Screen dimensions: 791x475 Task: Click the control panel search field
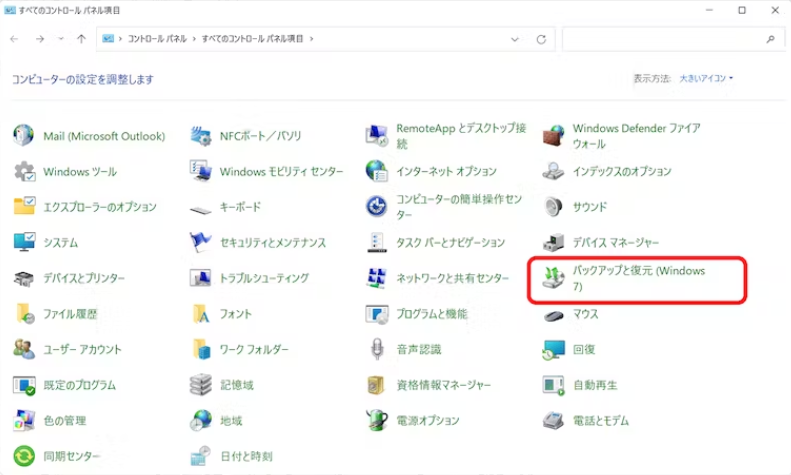tap(673, 39)
